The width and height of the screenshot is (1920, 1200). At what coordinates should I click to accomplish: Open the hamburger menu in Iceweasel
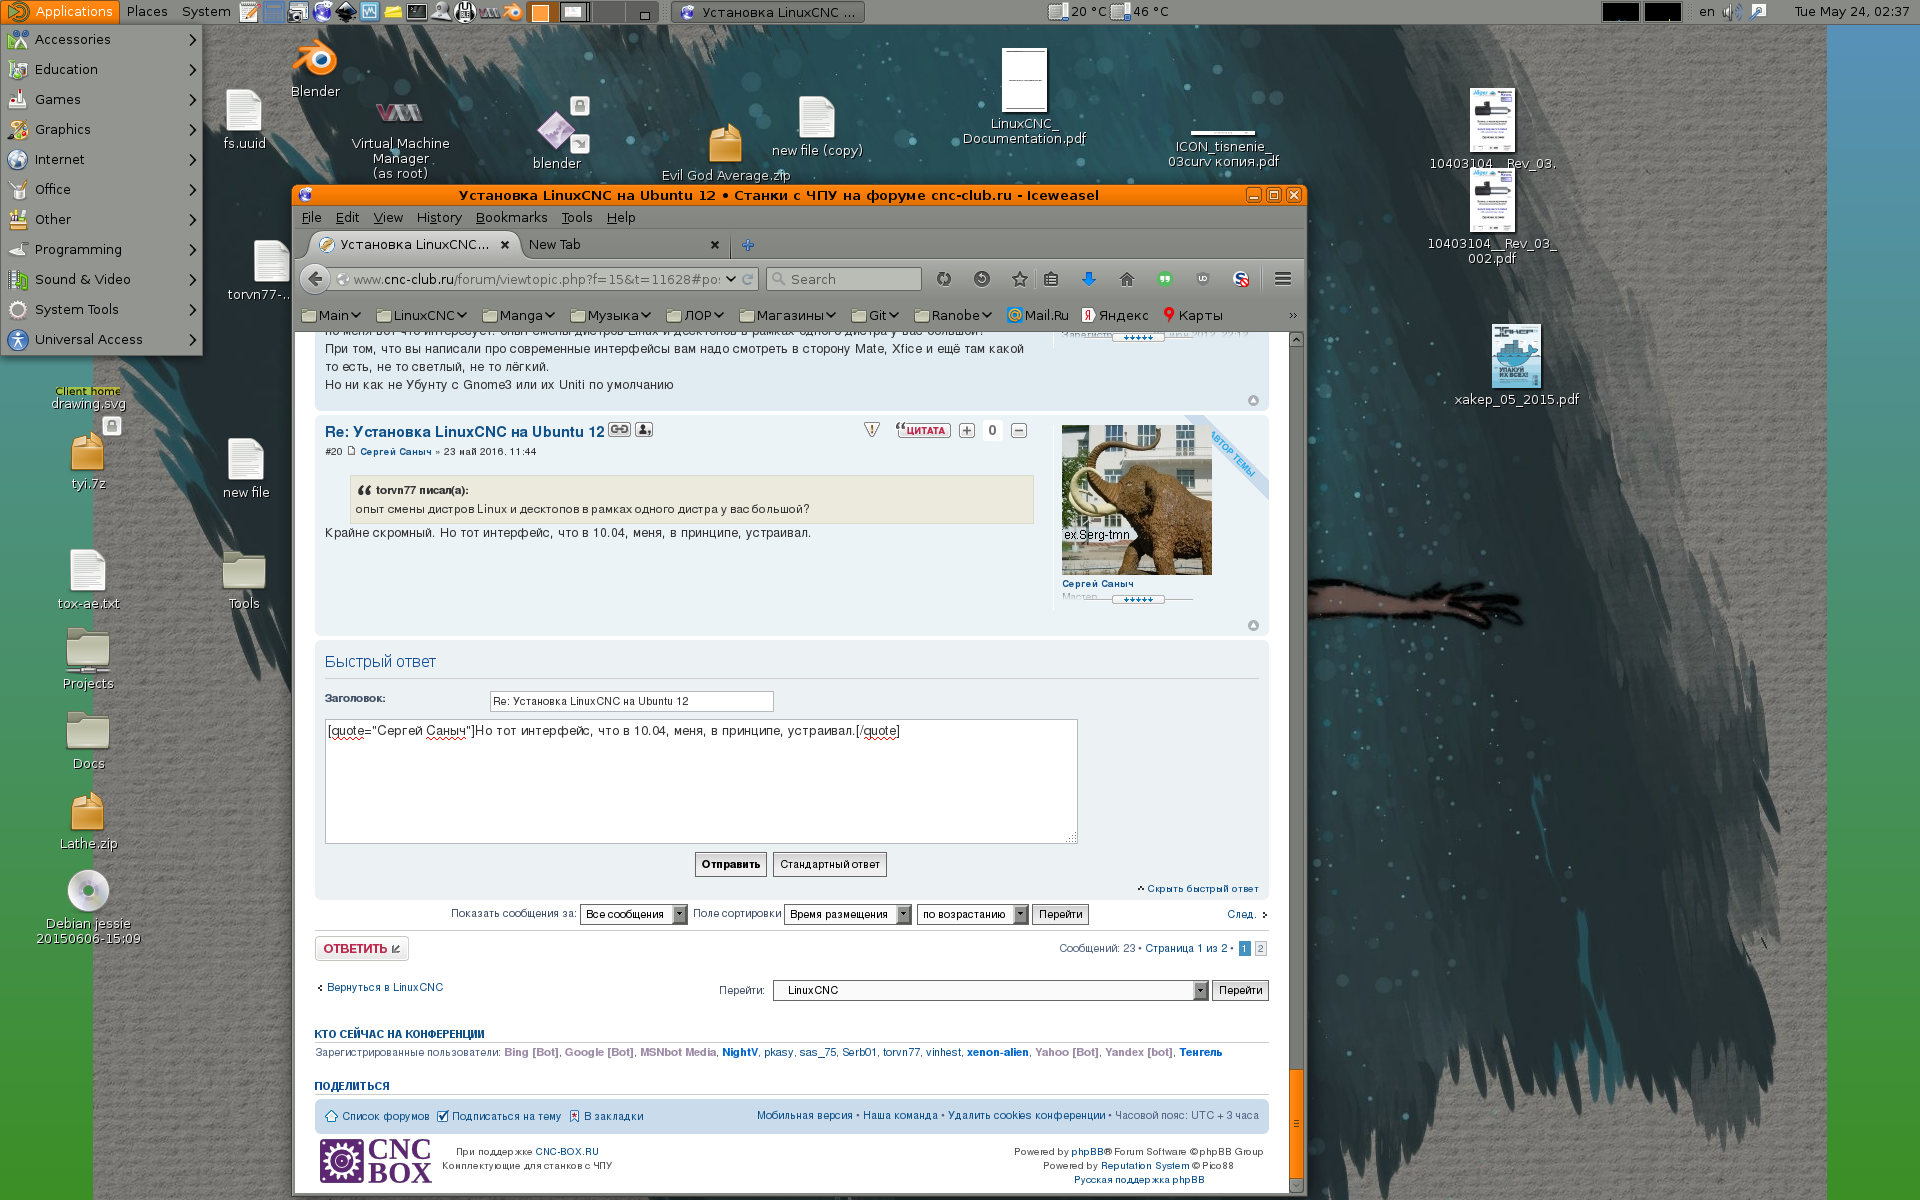(x=1282, y=279)
